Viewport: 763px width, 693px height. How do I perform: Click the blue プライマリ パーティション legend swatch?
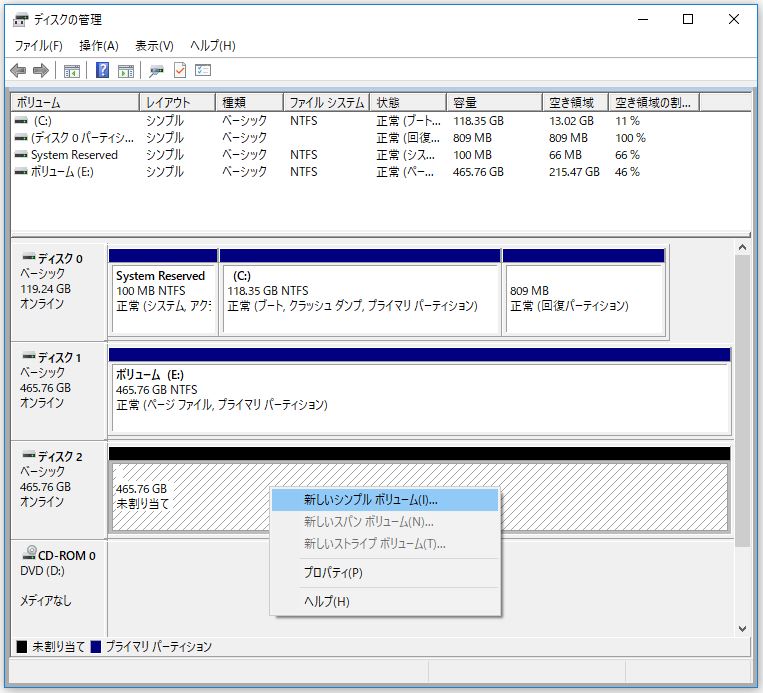pyautogui.click(x=96, y=647)
